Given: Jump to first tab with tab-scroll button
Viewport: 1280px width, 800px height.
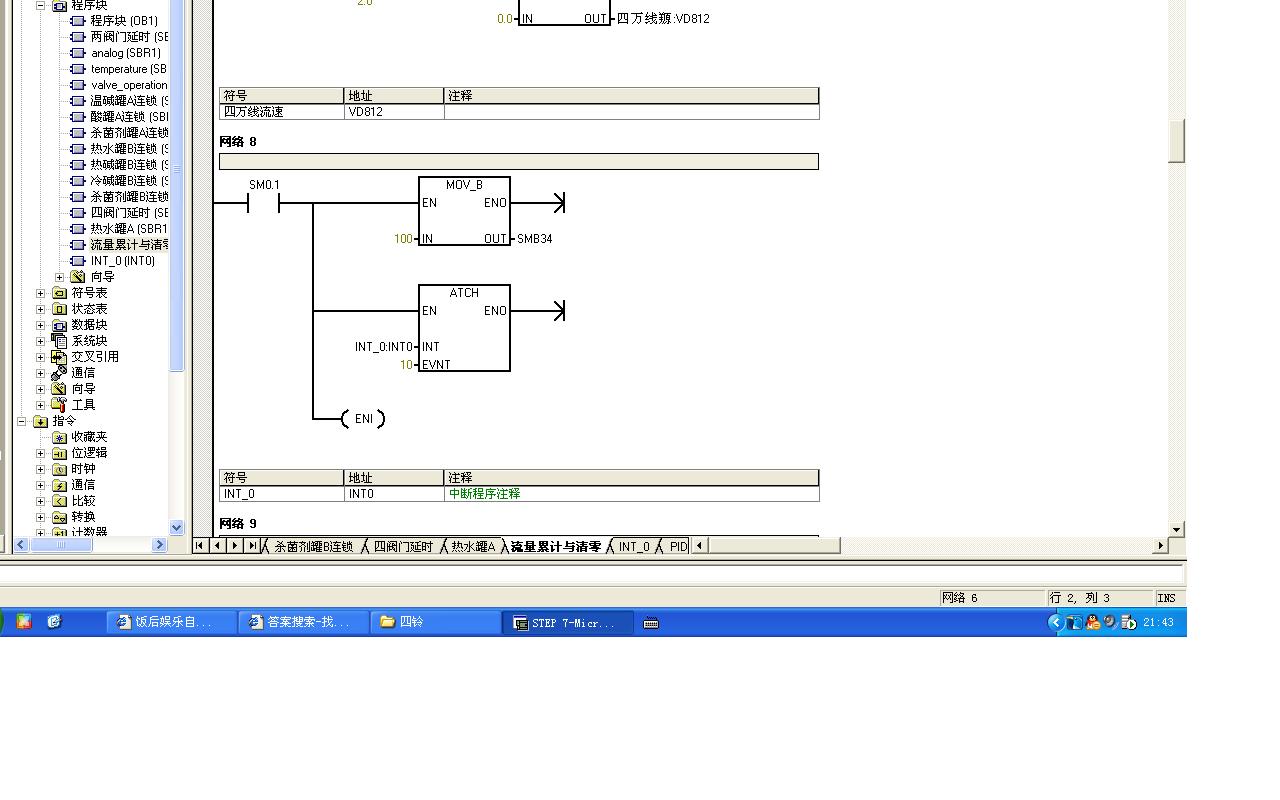Looking at the screenshot, I should pos(200,545).
